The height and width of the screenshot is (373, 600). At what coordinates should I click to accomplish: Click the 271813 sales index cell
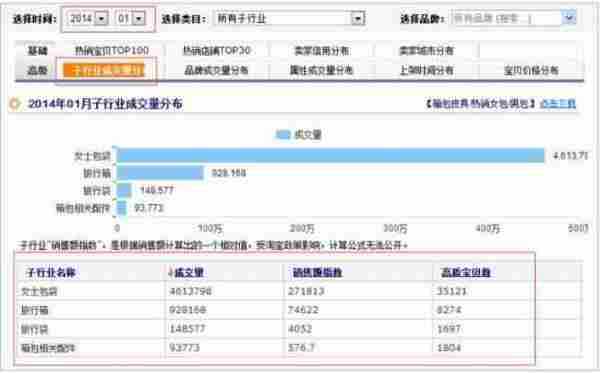pyautogui.click(x=306, y=292)
